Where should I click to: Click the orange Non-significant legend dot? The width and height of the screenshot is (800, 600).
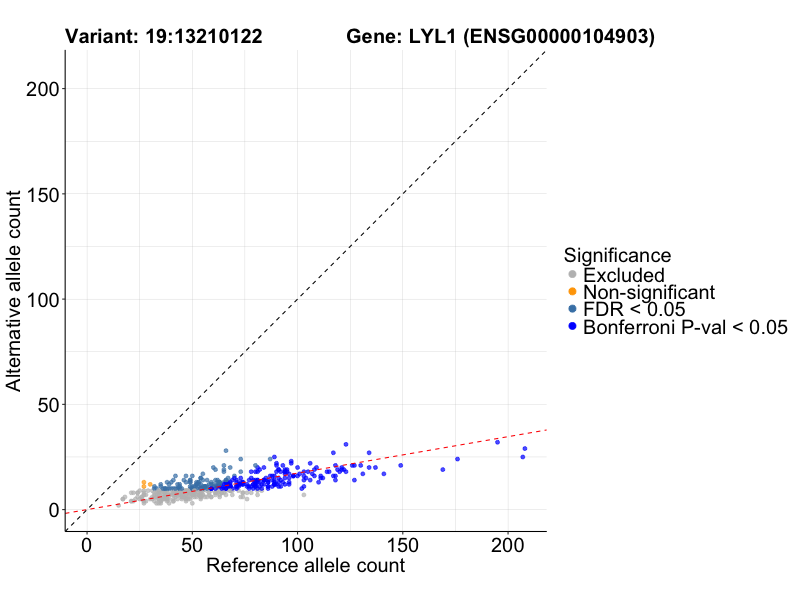click(572, 292)
